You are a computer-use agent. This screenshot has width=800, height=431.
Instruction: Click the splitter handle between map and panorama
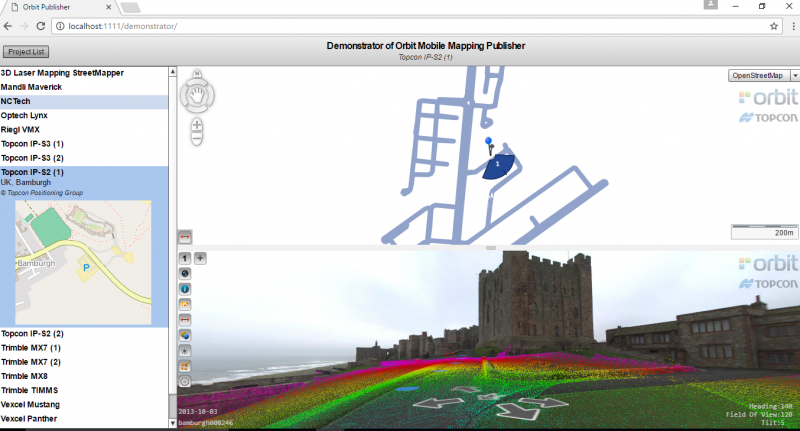pos(491,248)
